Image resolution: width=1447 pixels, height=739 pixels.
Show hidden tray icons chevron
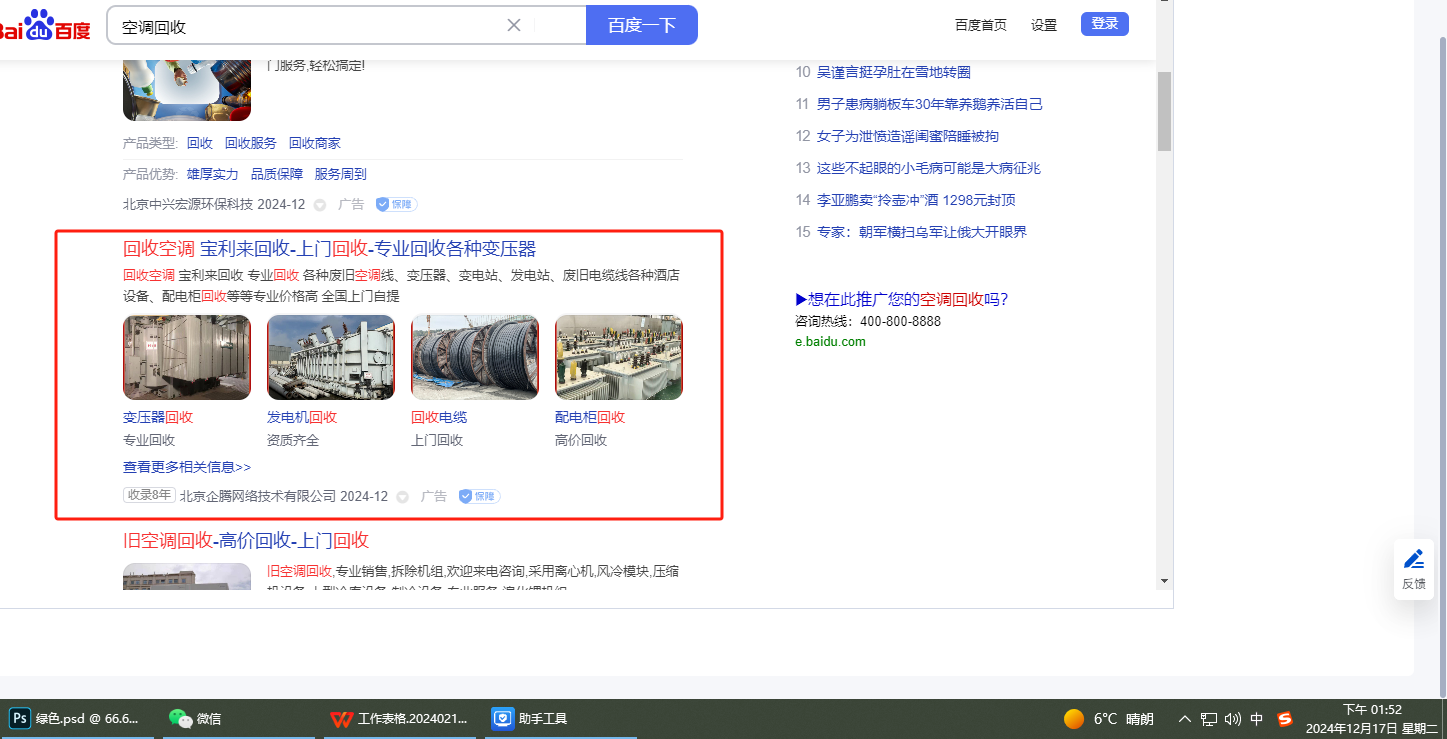pos(1185,718)
